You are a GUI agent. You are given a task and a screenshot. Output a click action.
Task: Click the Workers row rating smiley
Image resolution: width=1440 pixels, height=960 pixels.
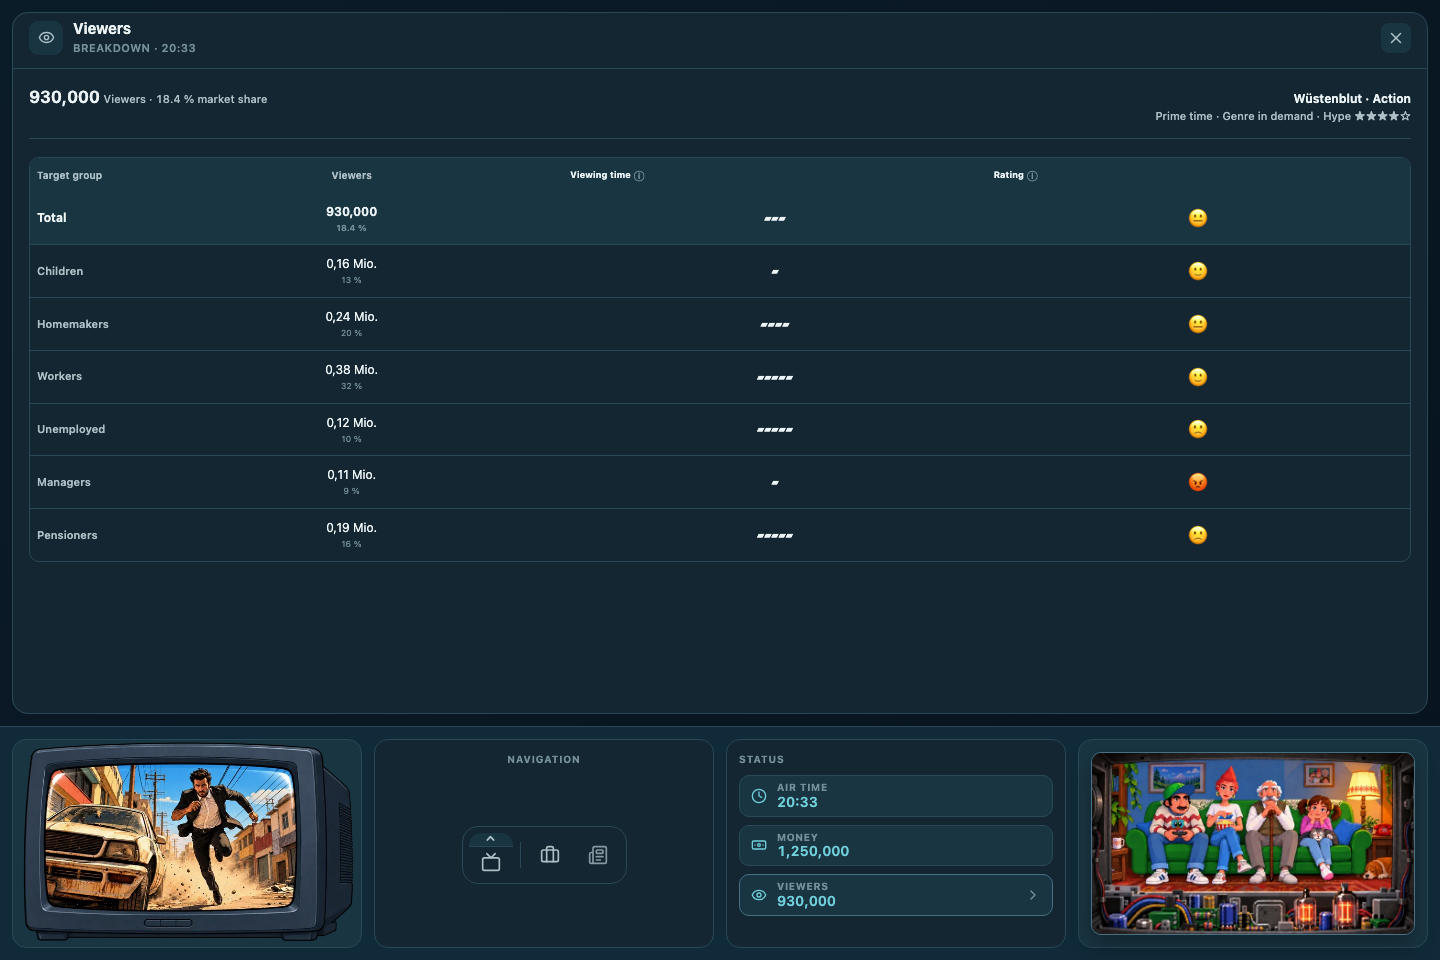1198,377
